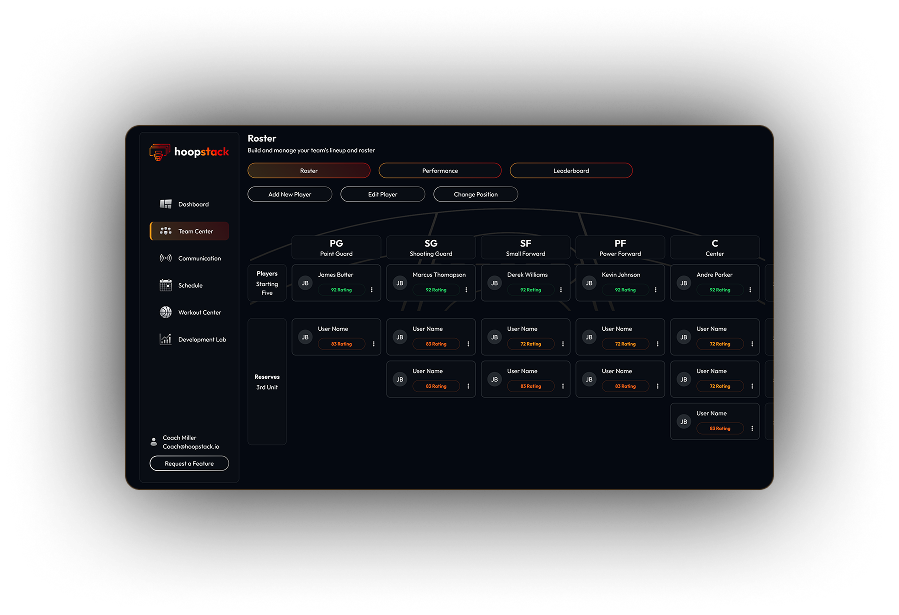Screen dimensions: 899x615
Task: Click avatar of the PG reserve player
Action: click(306, 337)
